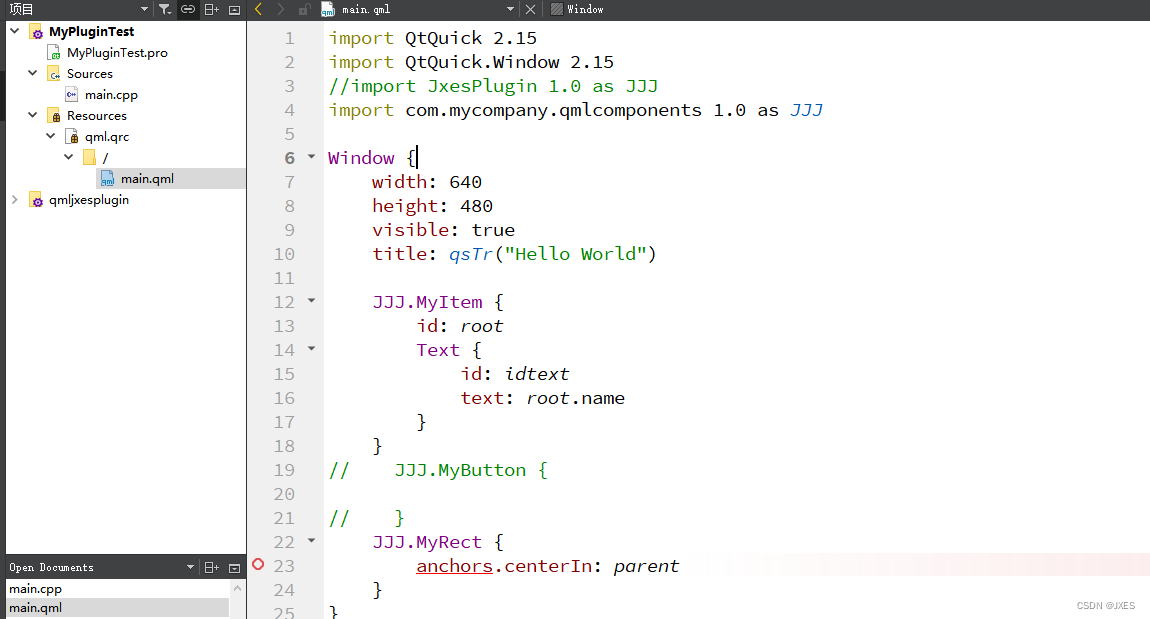
Task: Click the qml.qrc file icon
Action: pyautogui.click(x=71, y=136)
